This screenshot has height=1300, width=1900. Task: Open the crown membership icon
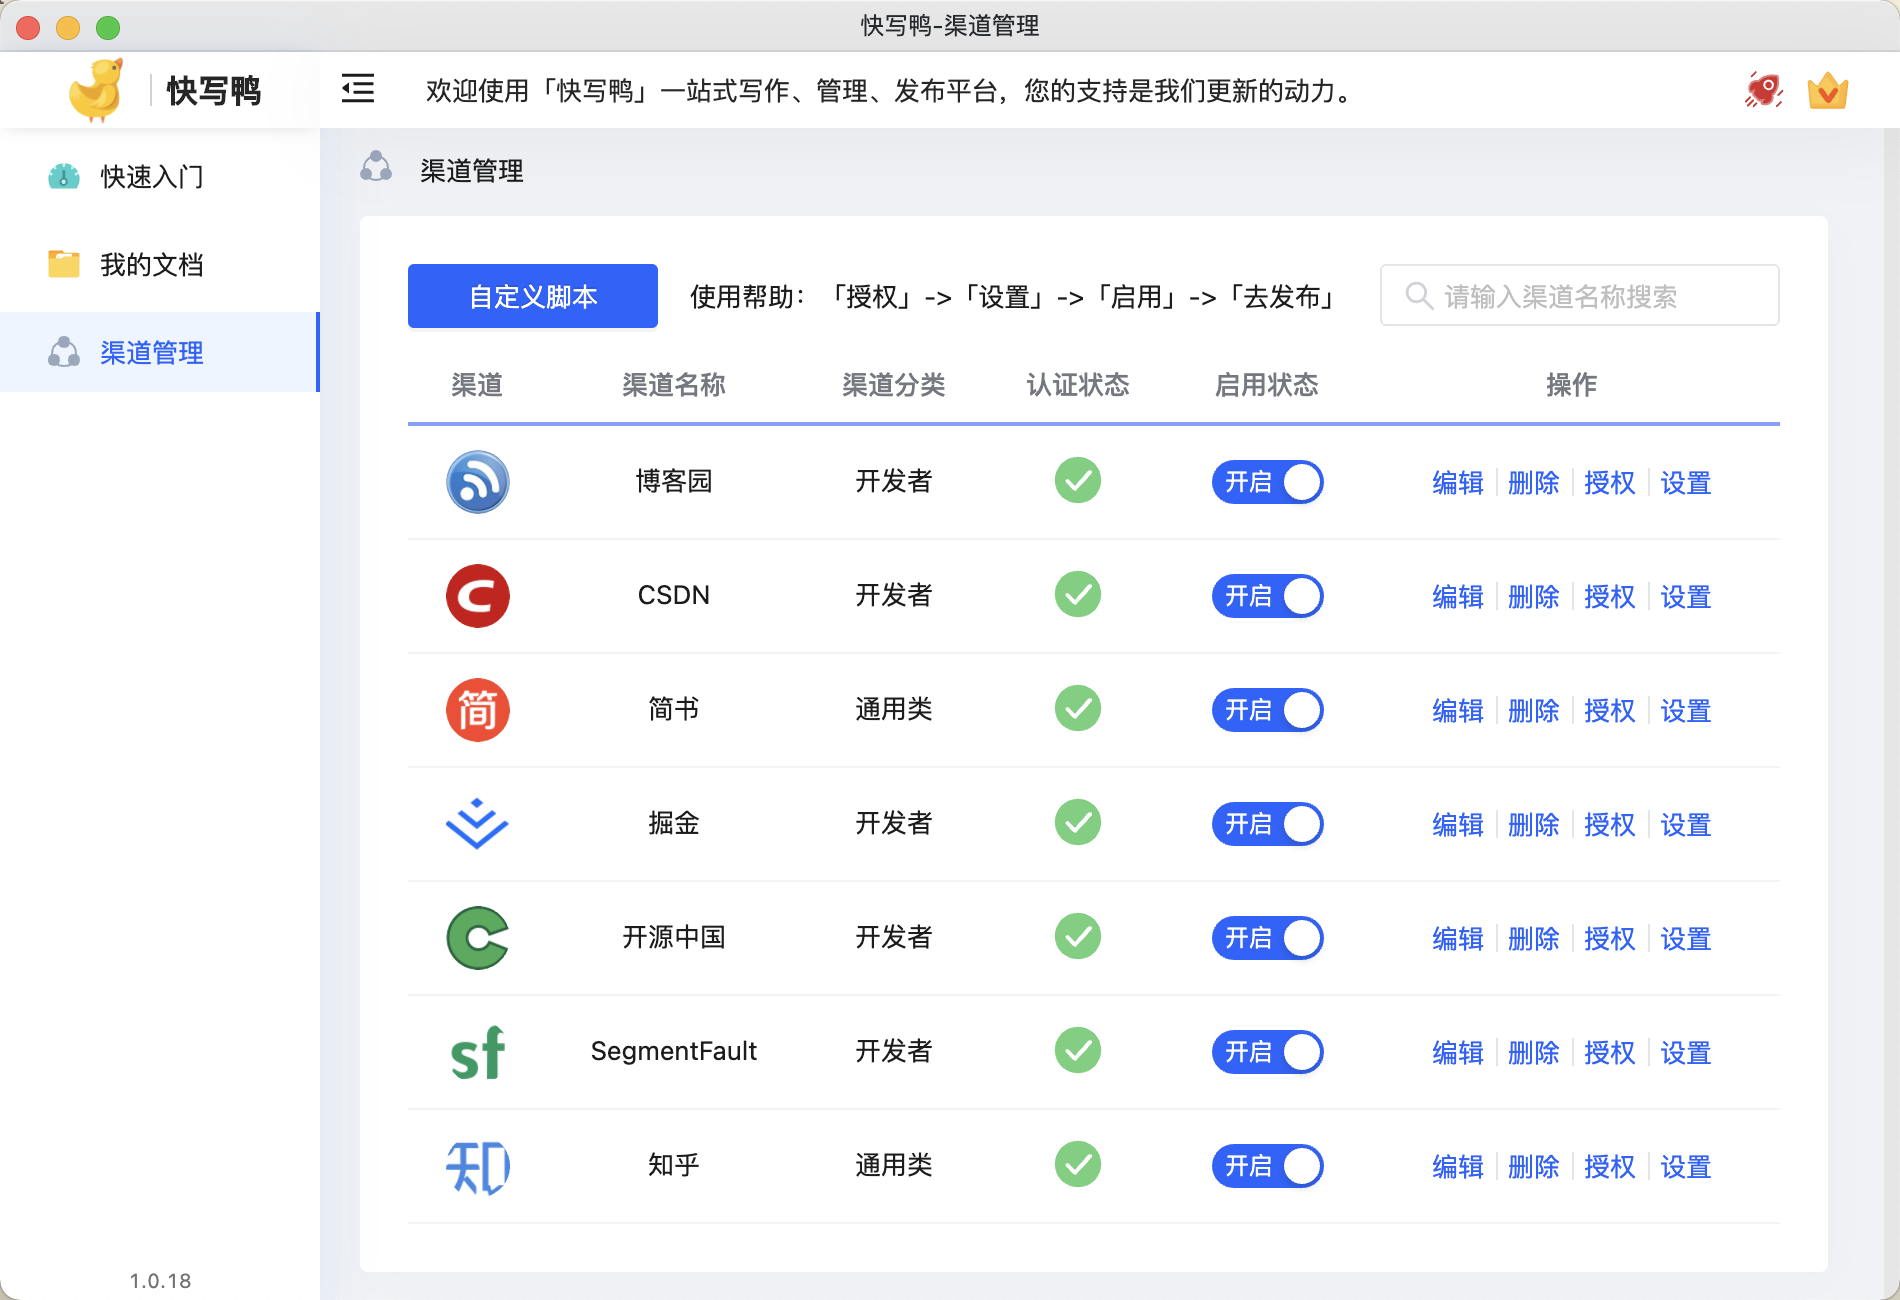tap(1827, 90)
